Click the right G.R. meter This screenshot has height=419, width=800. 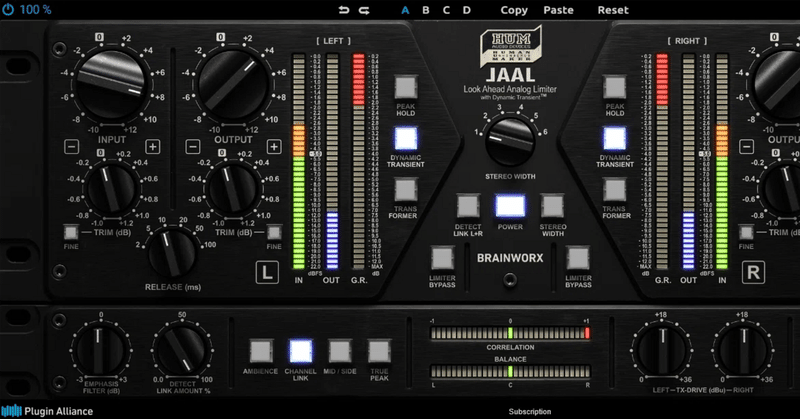(x=662, y=161)
